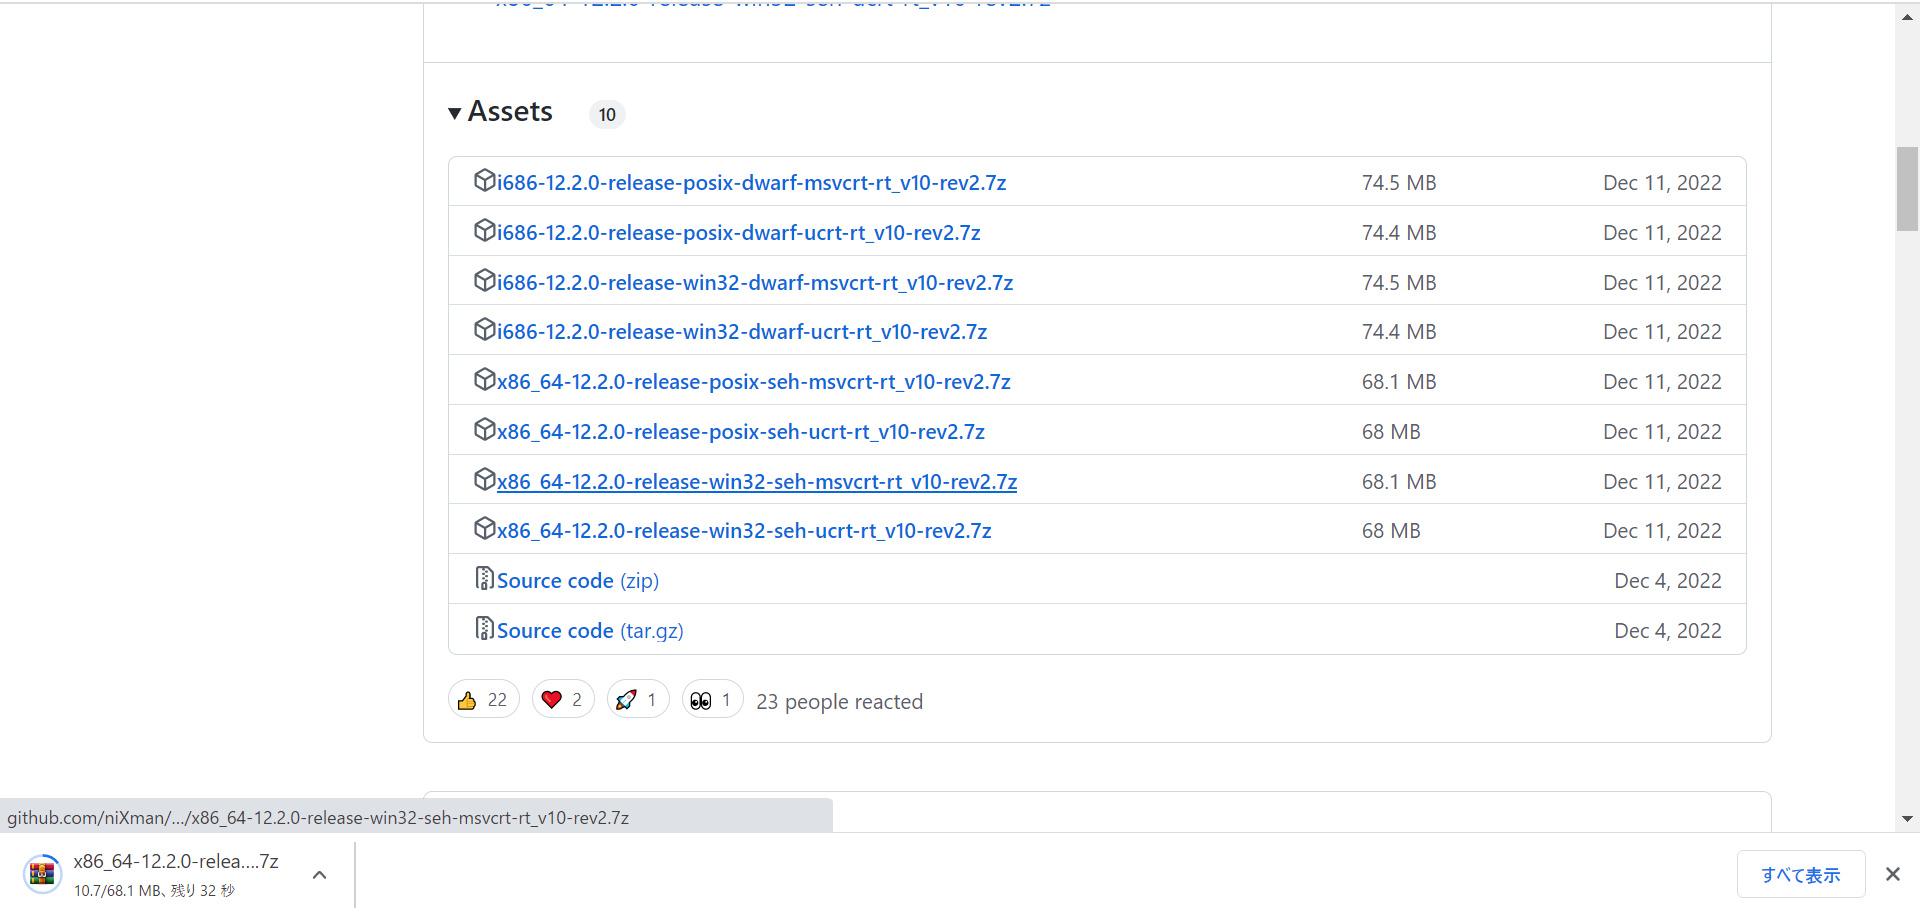
Task: Click package icon beside x86_64 posix-seh-ucrt asset
Action: (x=484, y=429)
